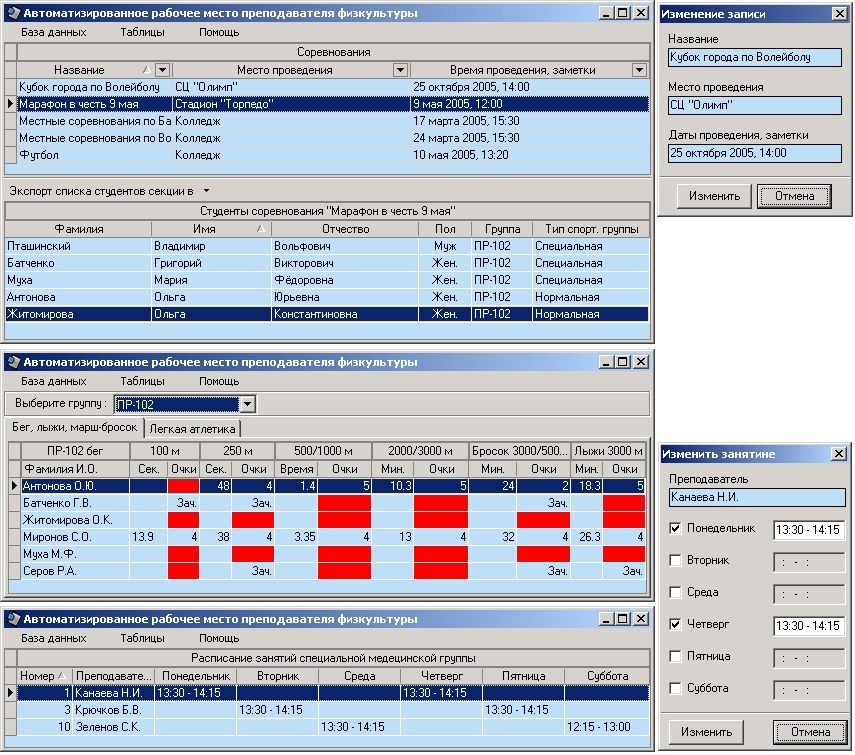
Task: Enable the Суббота checkbox in the dialog
Action: [676, 688]
